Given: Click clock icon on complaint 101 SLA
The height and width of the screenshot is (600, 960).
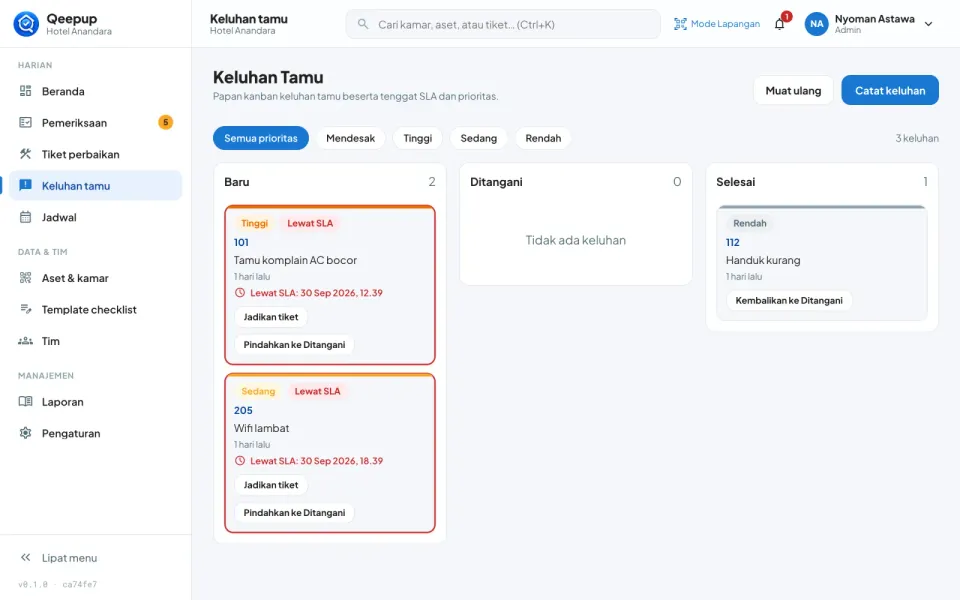Looking at the screenshot, I should (x=240, y=293).
